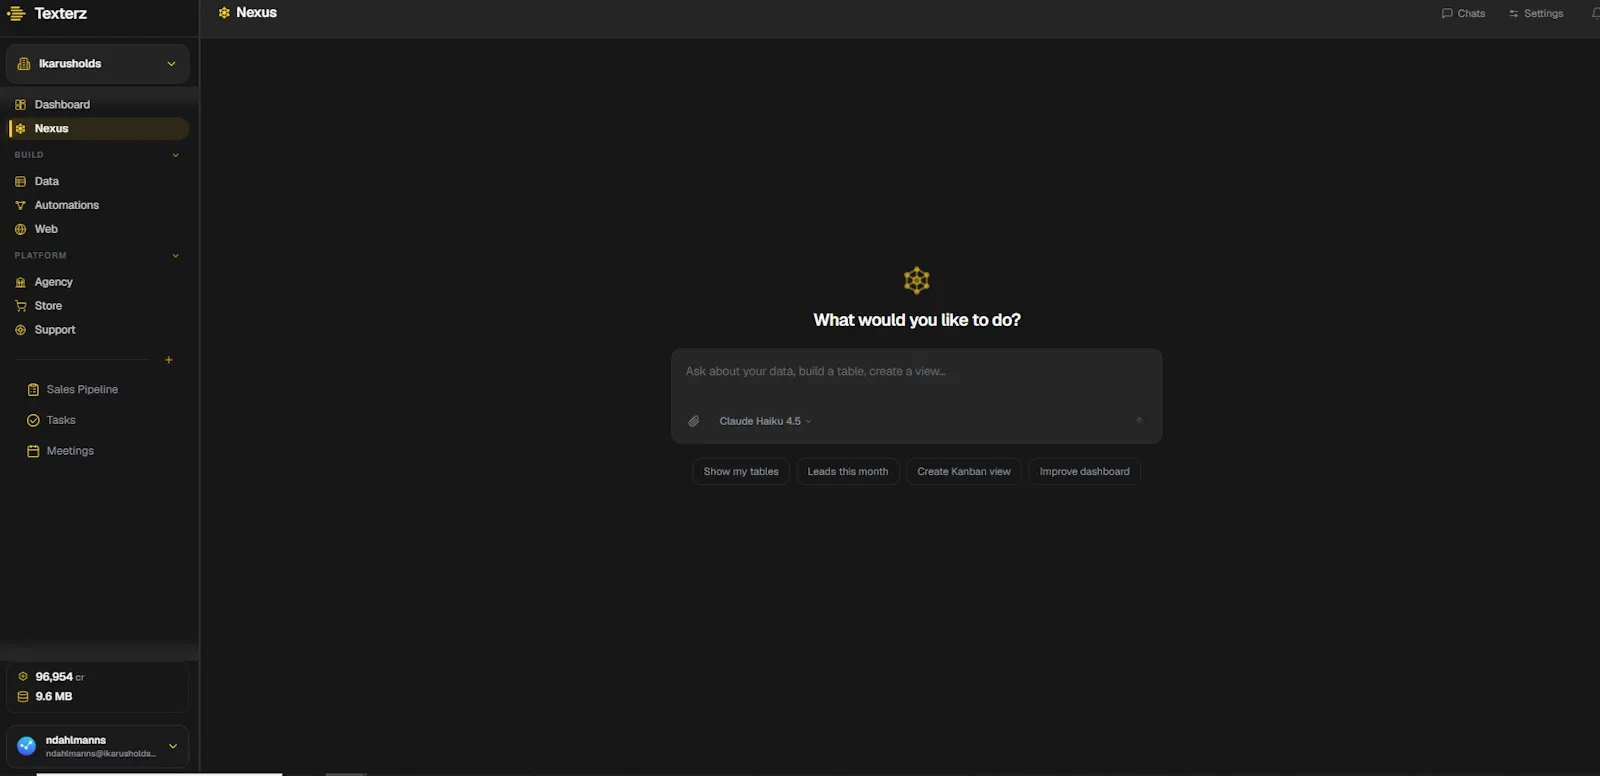Click the storage database icon

pos(23,697)
